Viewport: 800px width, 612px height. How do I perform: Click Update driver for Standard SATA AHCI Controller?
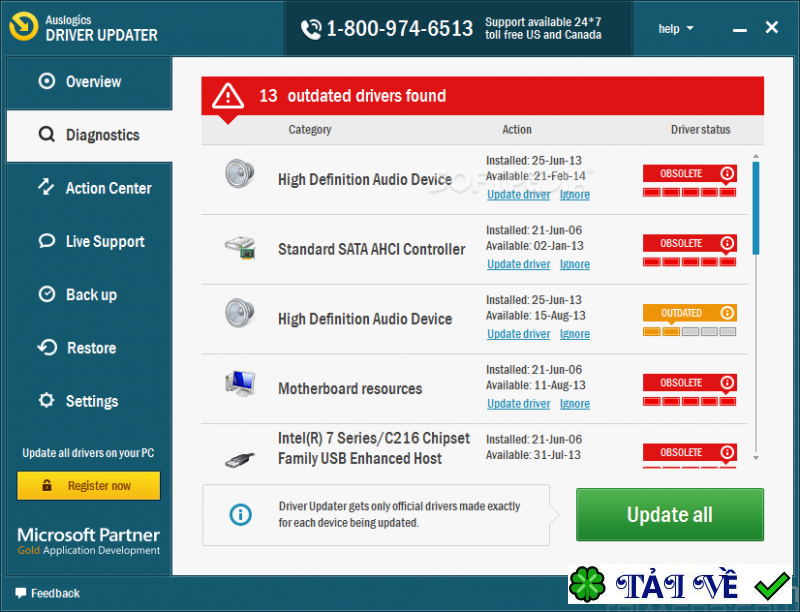[x=518, y=264]
